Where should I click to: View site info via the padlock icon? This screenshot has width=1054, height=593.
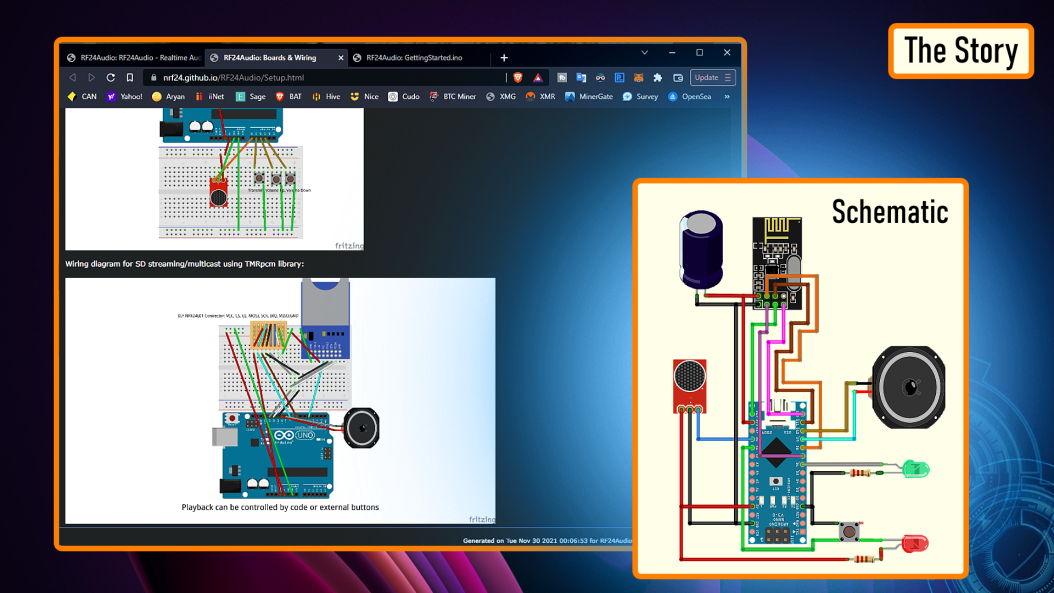(154, 77)
